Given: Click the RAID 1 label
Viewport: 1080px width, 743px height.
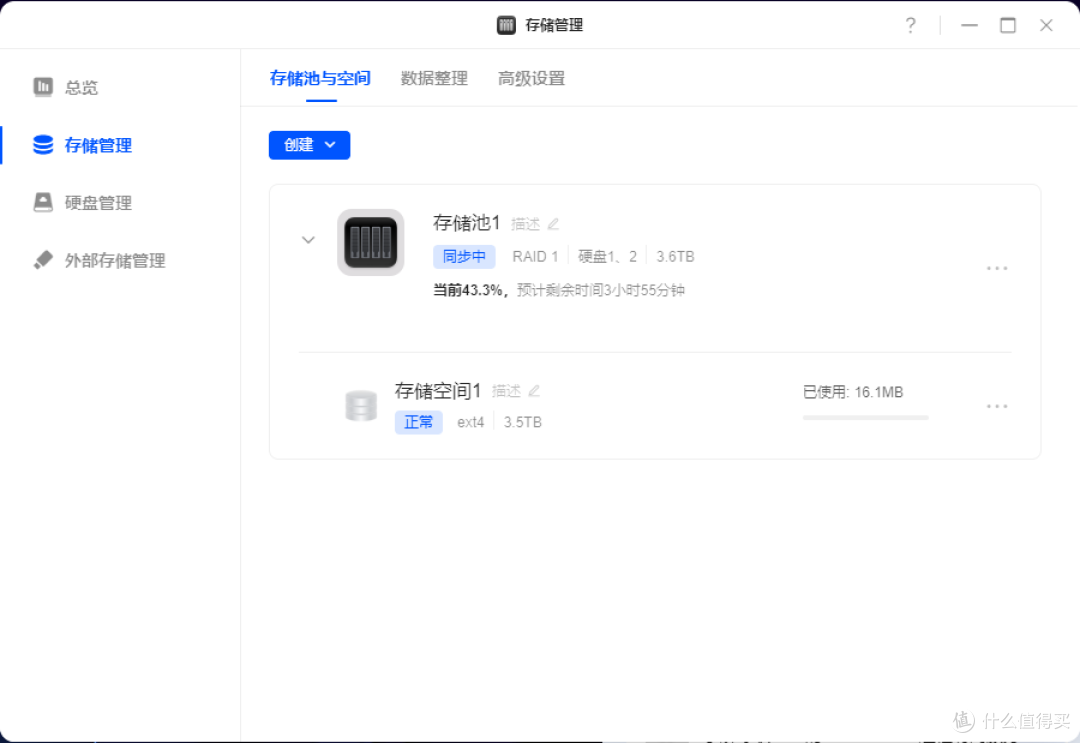Looking at the screenshot, I should point(535,257).
